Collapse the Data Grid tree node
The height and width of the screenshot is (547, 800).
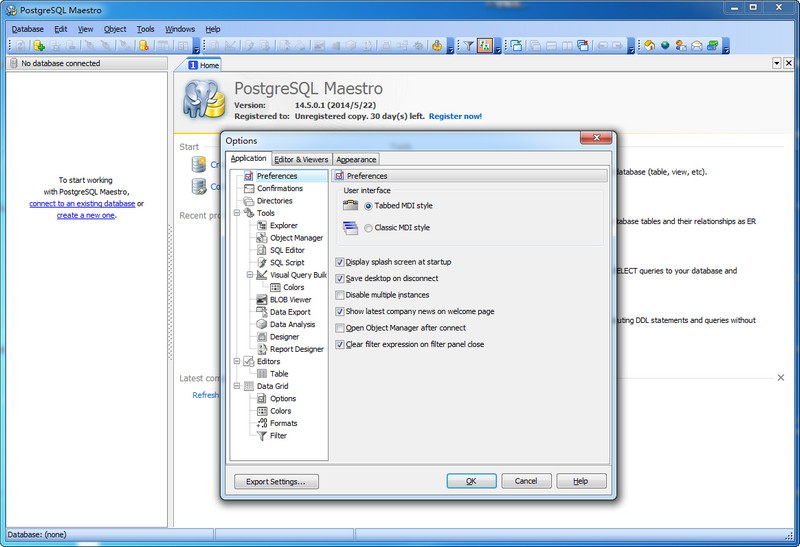[237, 386]
